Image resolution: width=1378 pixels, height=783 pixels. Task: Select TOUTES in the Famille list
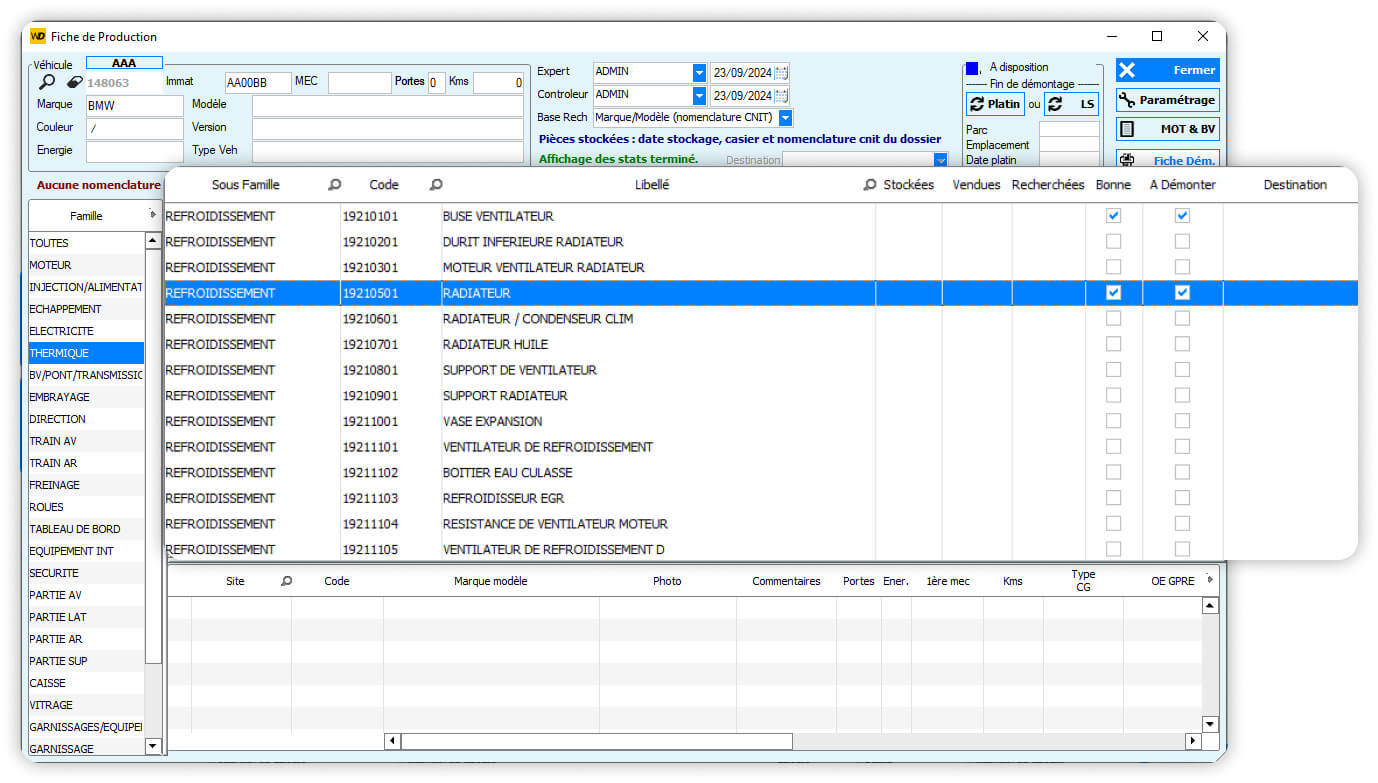point(87,243)
